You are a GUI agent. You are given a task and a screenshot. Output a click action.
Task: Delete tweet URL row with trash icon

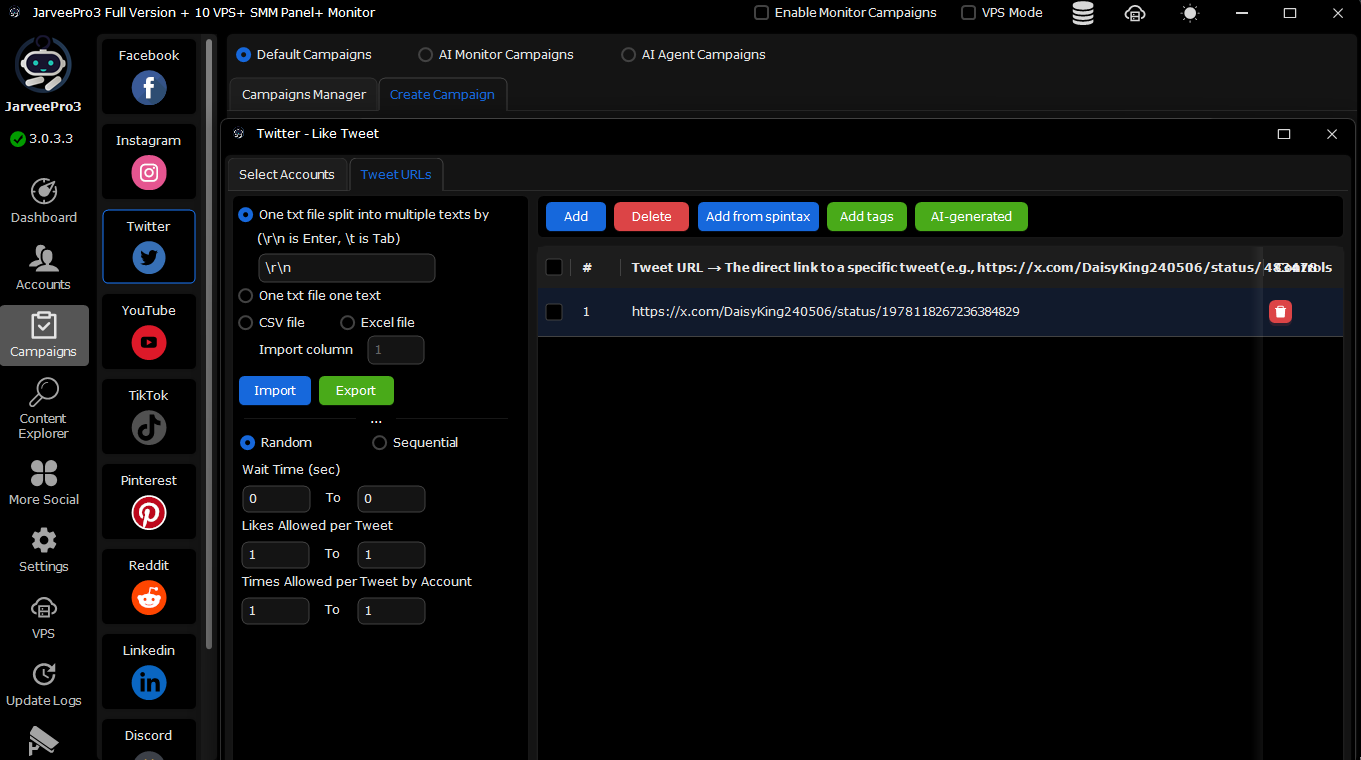pos(1280,312)
